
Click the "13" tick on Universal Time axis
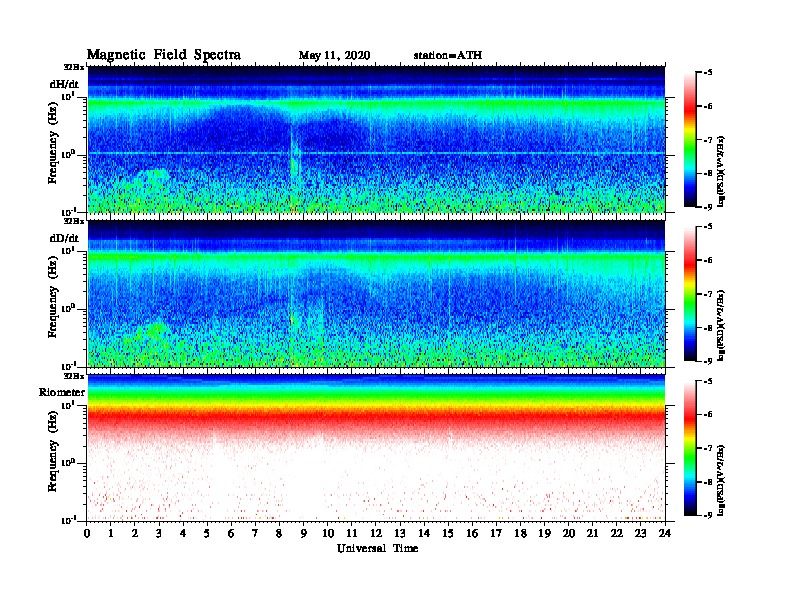[400, 533]
